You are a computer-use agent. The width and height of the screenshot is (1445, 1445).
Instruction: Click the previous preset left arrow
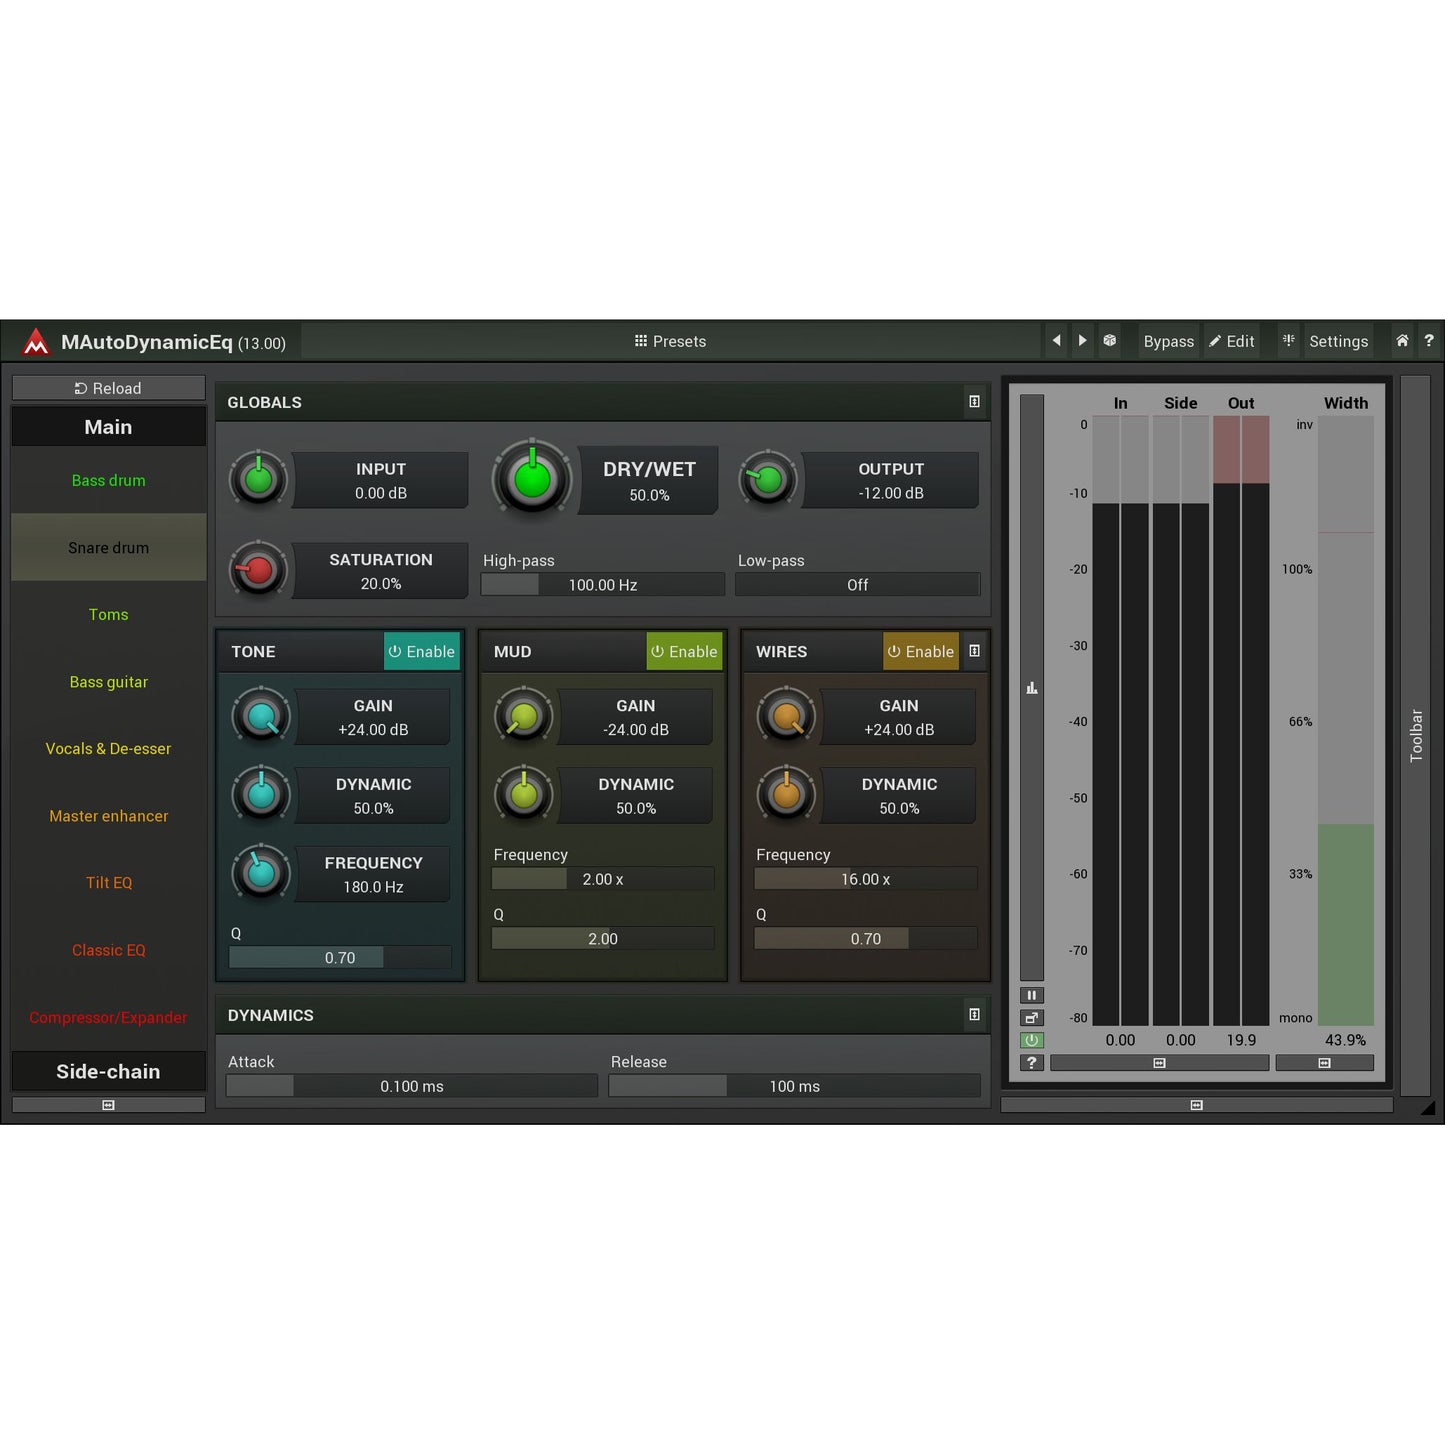point(1056,341)
